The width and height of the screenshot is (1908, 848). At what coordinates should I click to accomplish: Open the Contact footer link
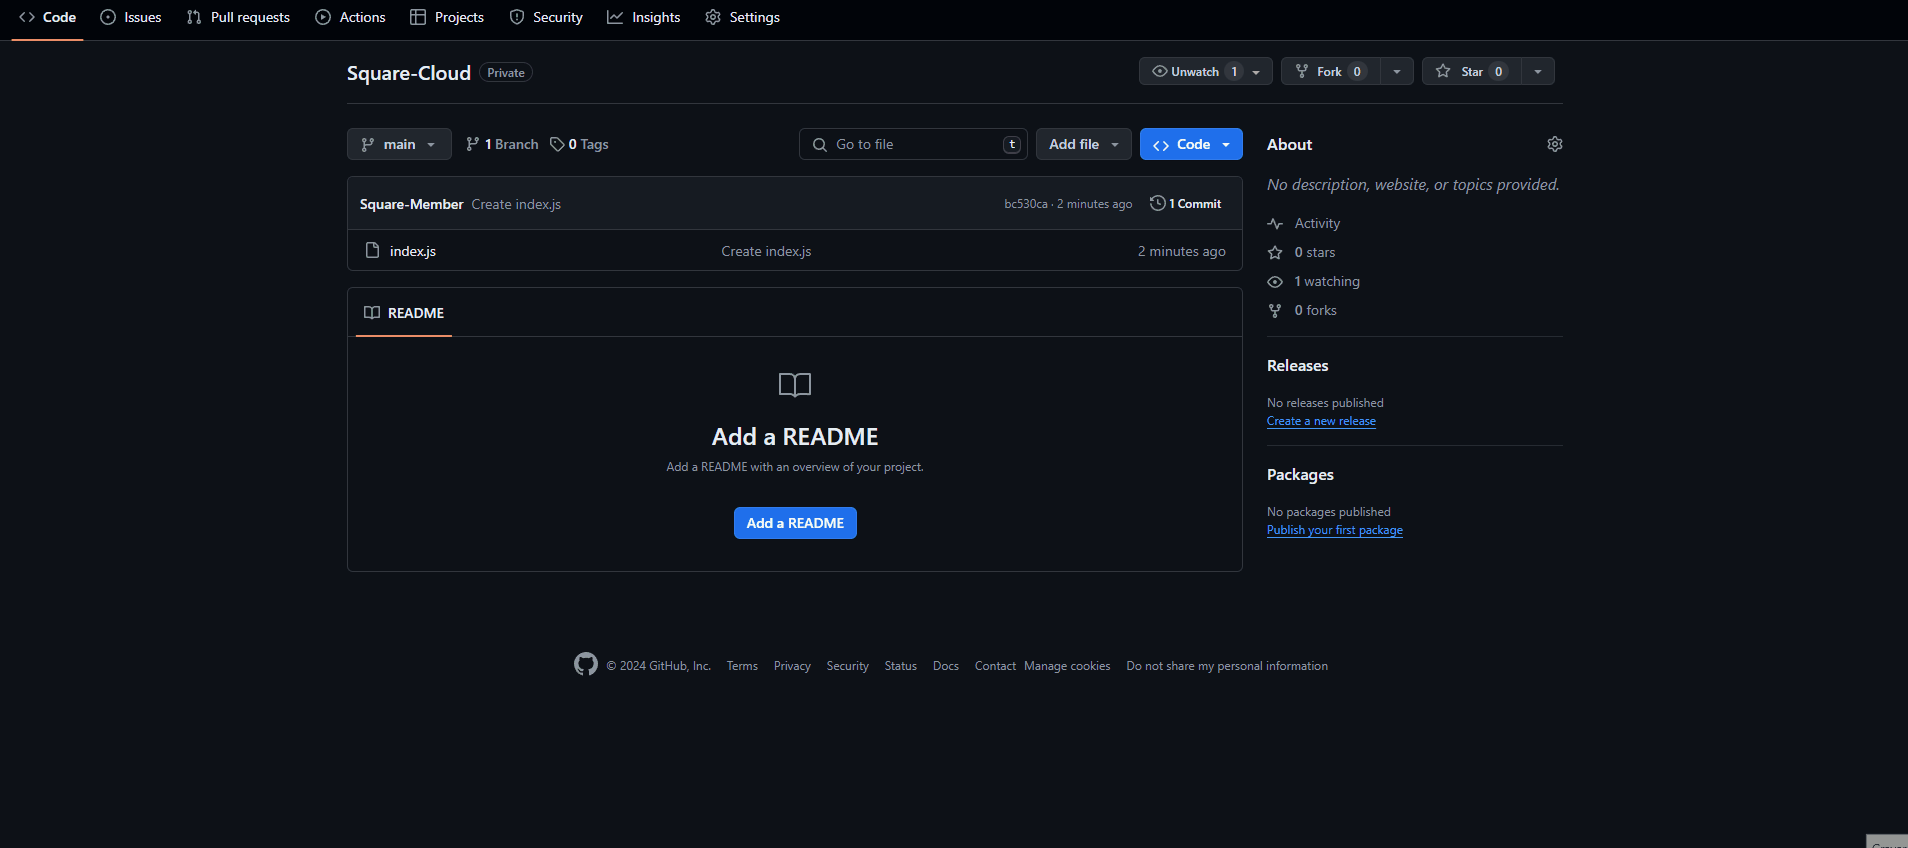pos(995,666)
